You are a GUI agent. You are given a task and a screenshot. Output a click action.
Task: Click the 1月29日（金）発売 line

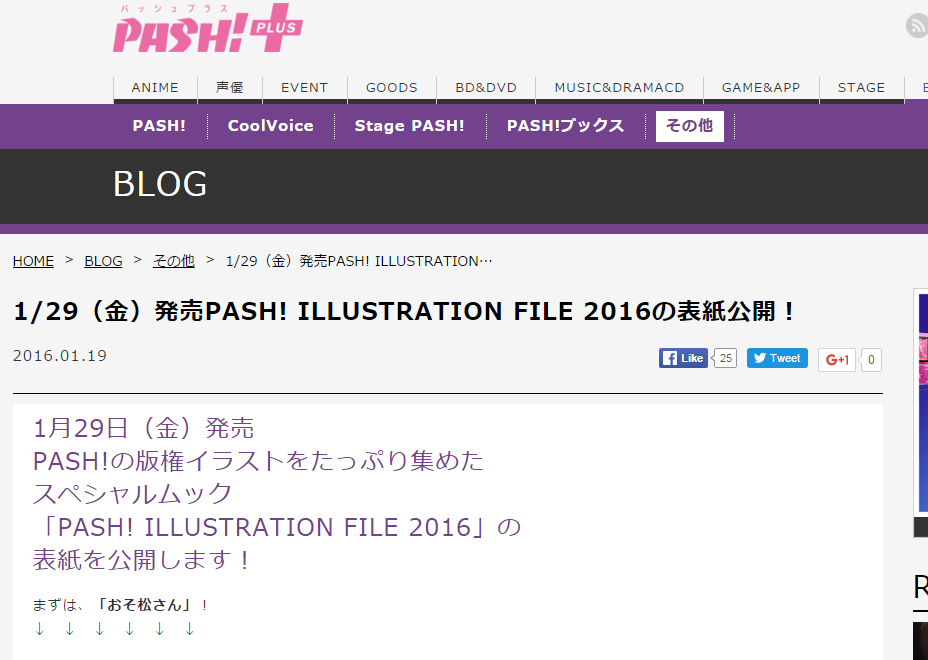tap(143, 428)
